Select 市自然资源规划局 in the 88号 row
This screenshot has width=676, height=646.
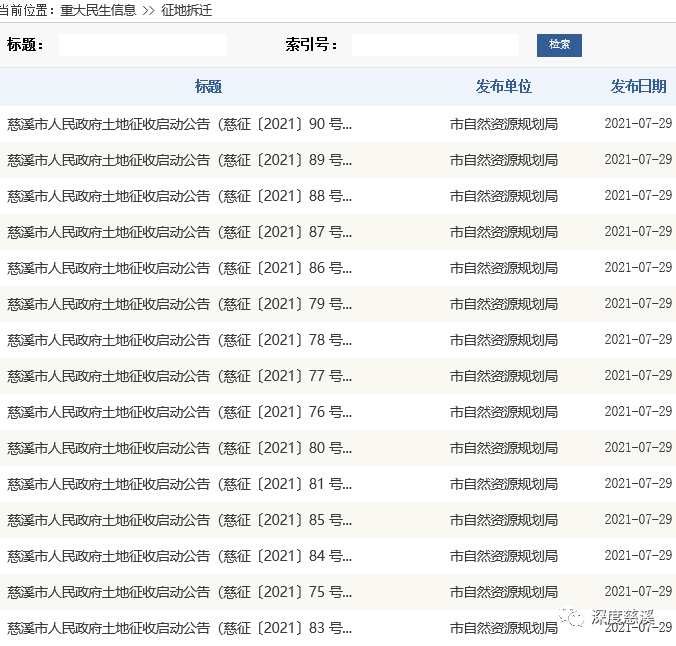click(504, 196)
